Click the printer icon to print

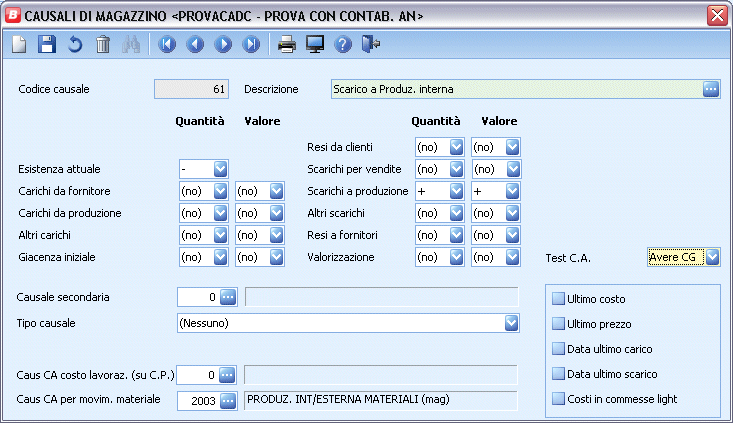[287, 44]
